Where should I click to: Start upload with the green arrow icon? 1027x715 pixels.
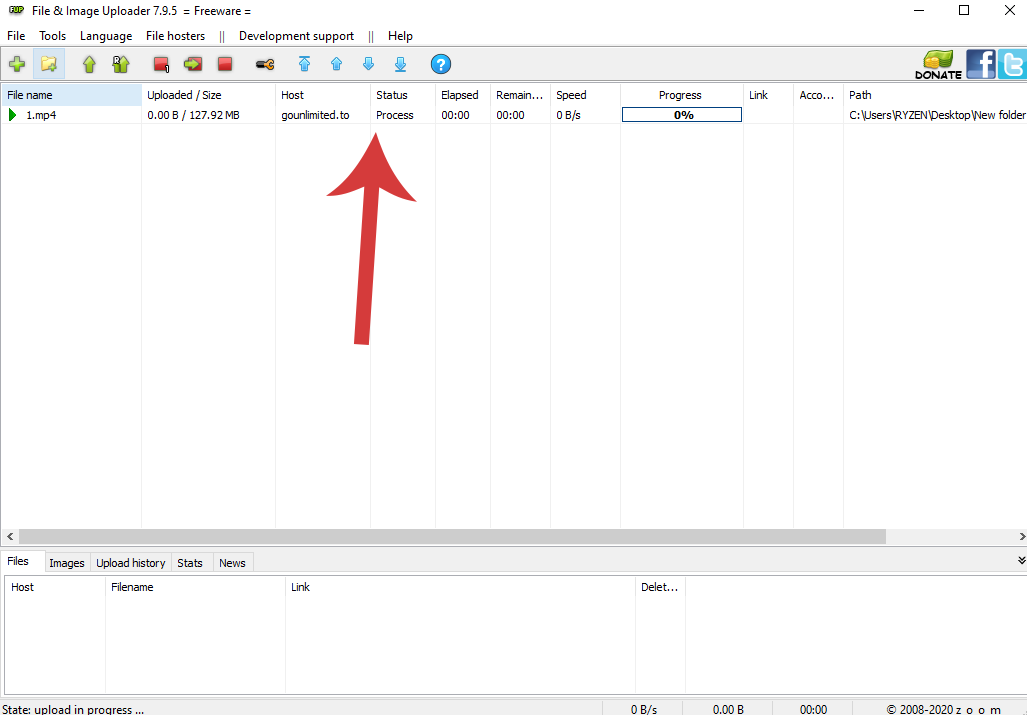tap(89, 64)
